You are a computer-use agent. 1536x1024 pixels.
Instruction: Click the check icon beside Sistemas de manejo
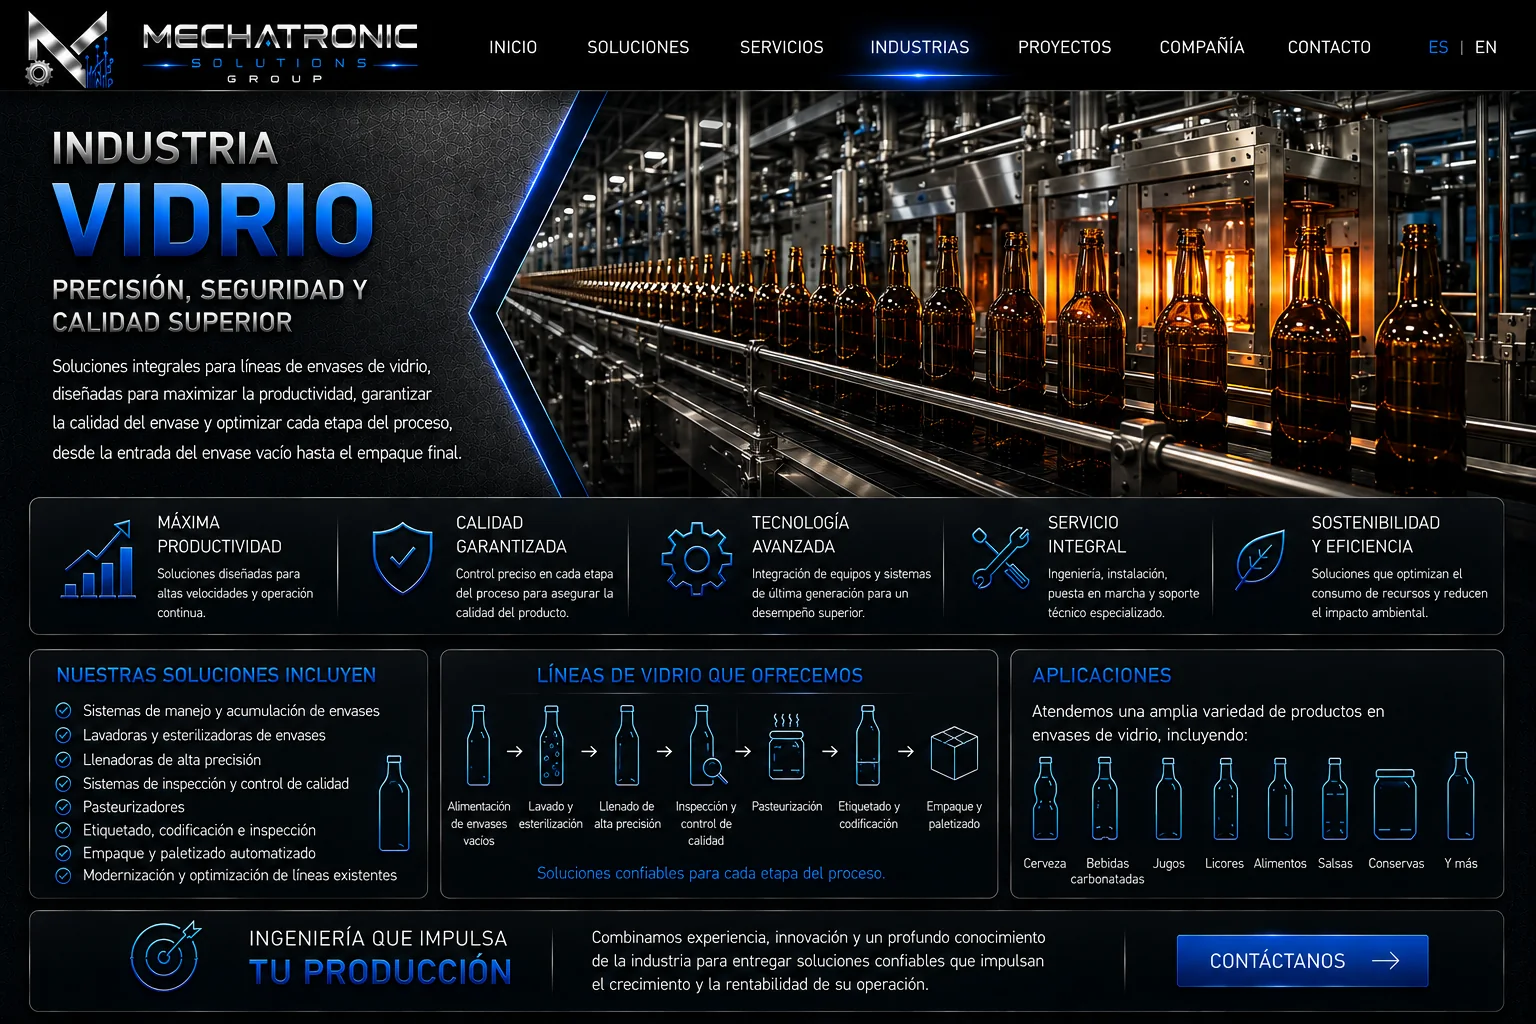tap(63, 710)
